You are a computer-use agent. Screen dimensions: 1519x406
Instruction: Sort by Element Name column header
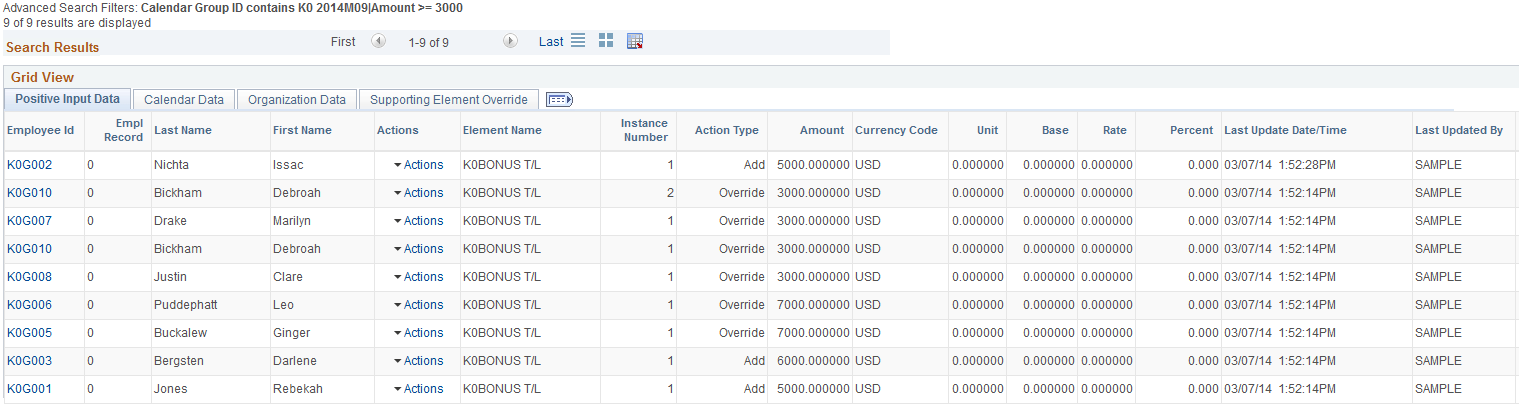tap(502, 130)
